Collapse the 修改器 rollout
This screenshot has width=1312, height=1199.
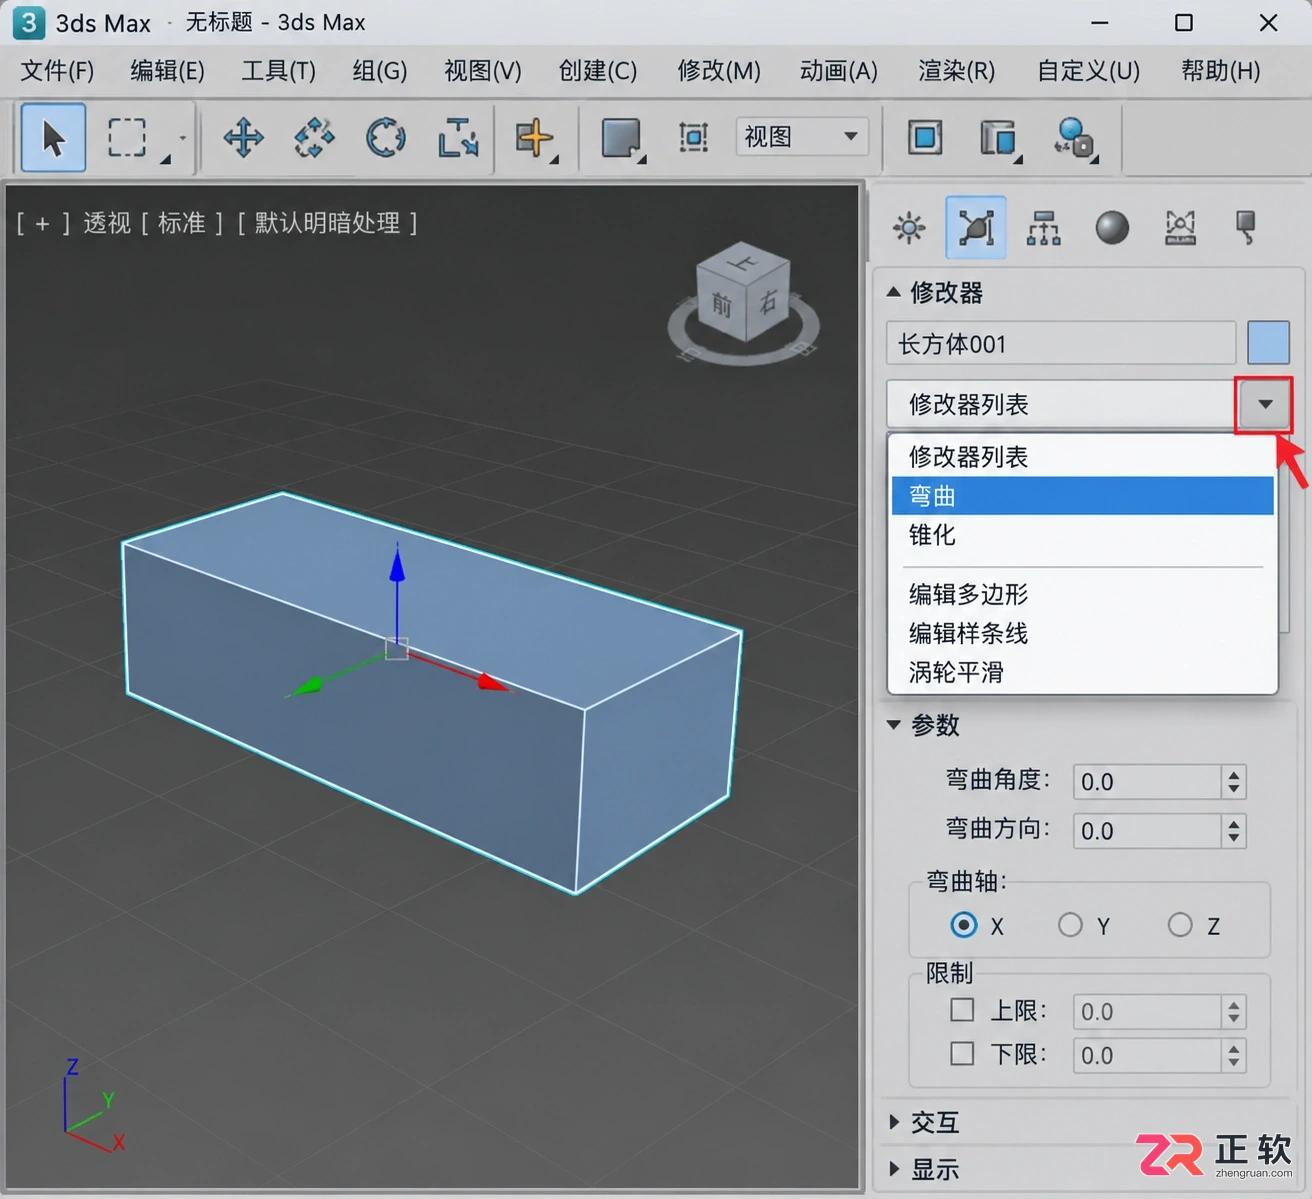click(x=894, y=292)
